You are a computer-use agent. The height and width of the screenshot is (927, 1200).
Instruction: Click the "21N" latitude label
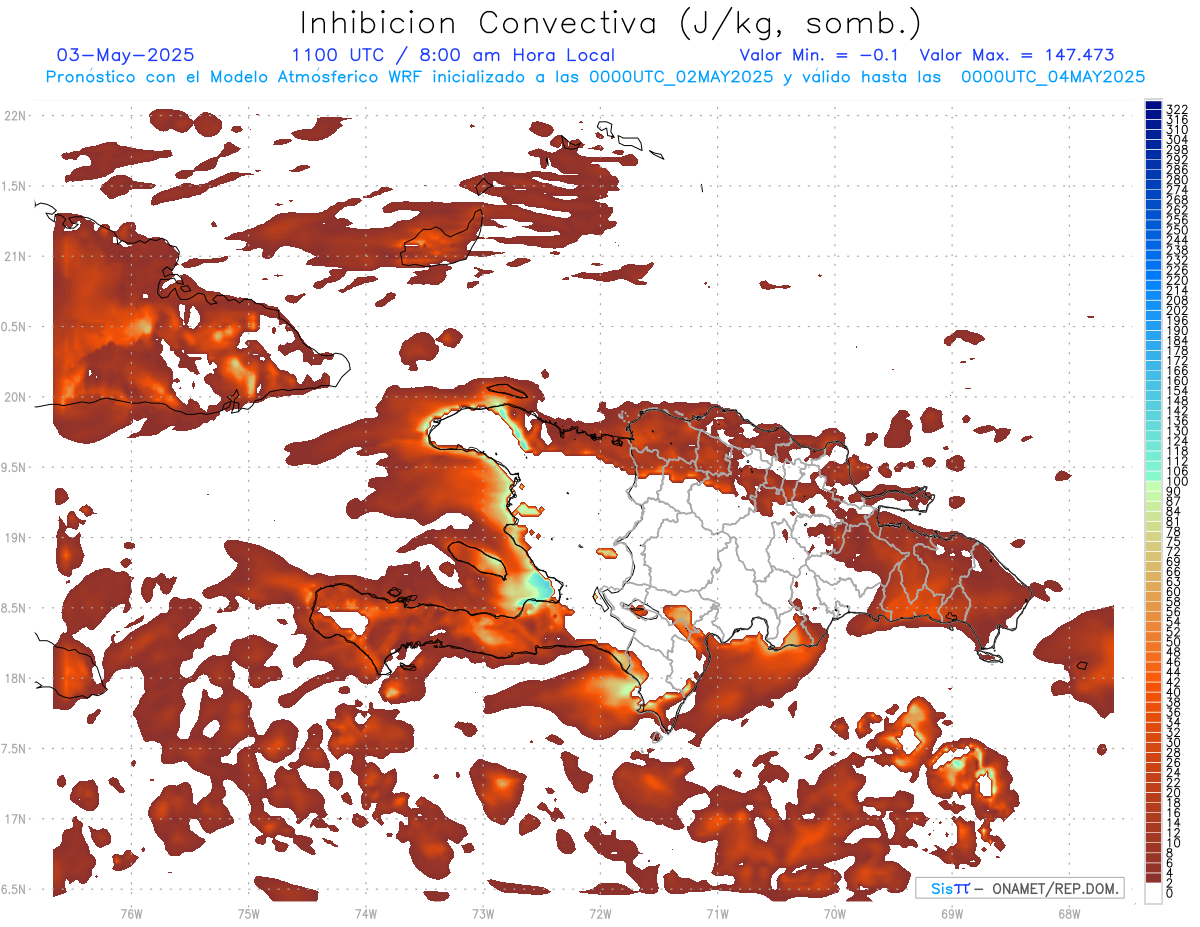coord(17,256)
